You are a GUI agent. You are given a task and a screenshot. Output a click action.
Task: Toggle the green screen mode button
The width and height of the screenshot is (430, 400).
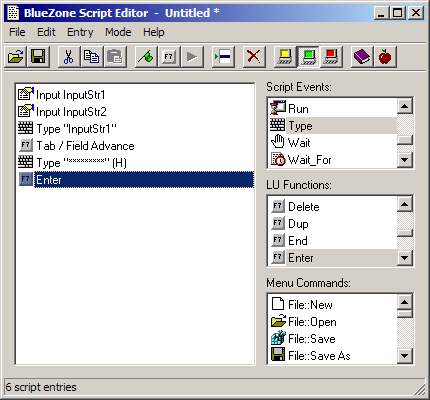tap(308, 57)
